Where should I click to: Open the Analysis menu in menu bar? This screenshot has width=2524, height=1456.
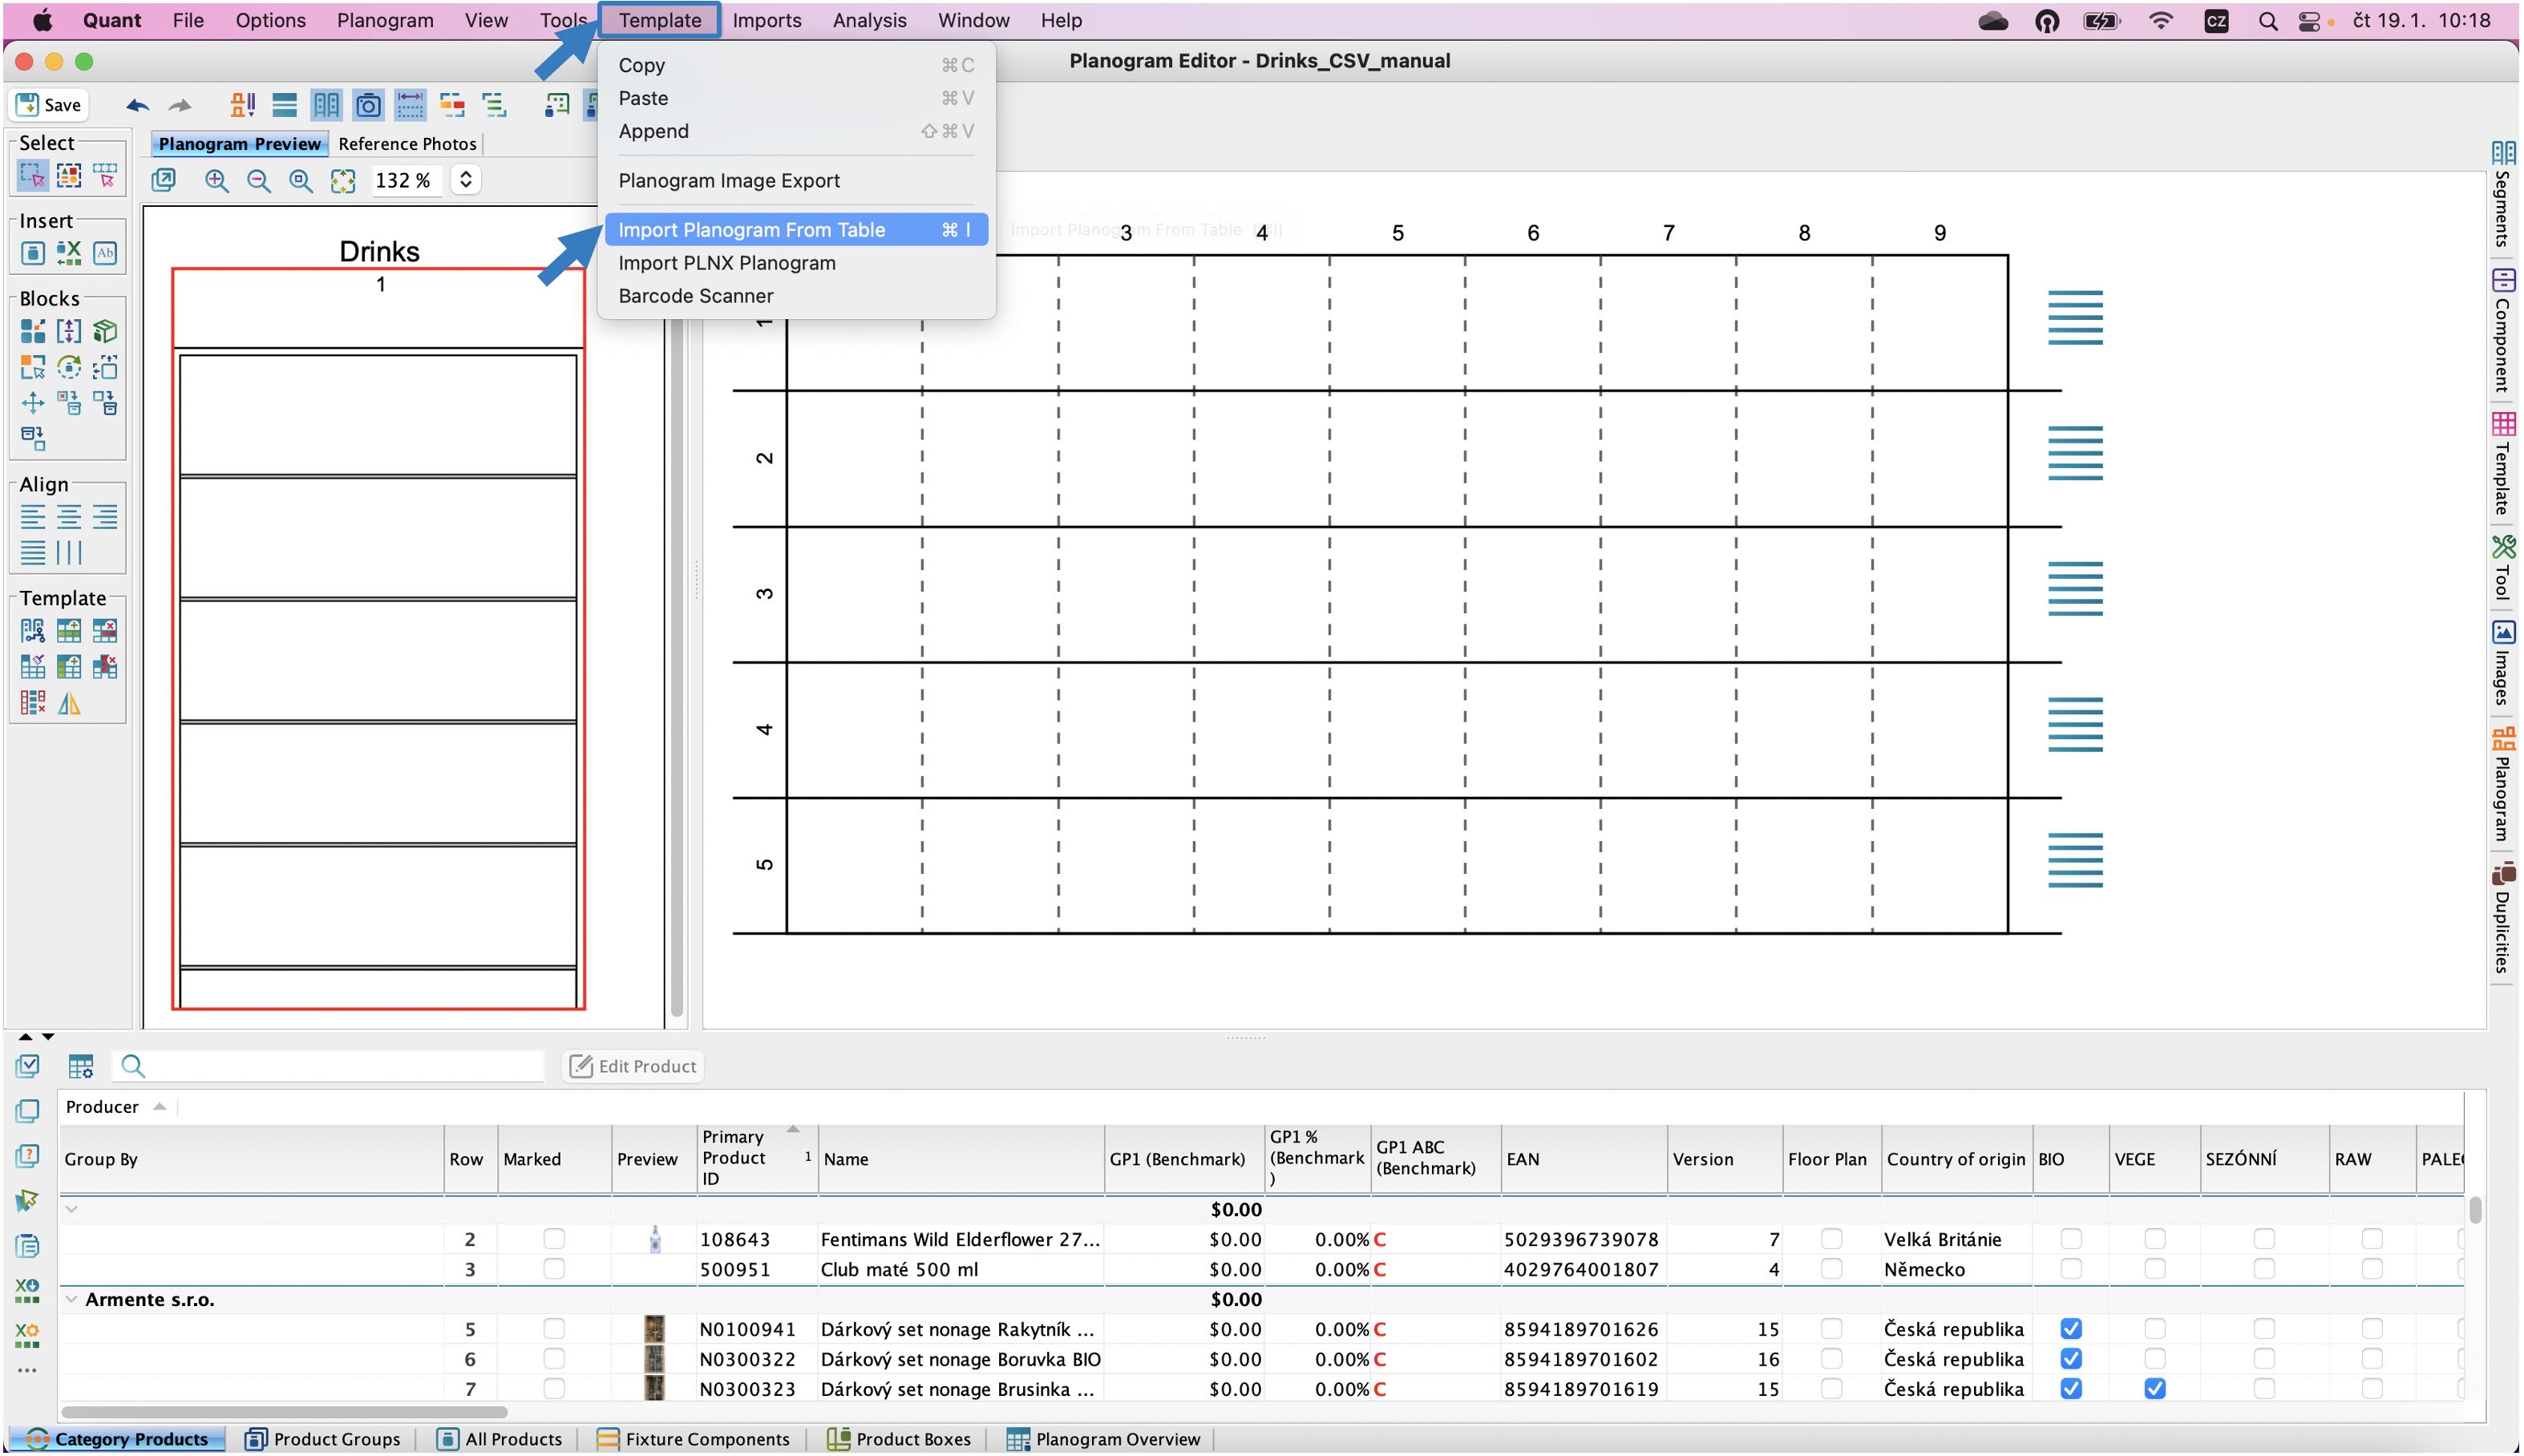click(x=869, y=20)
